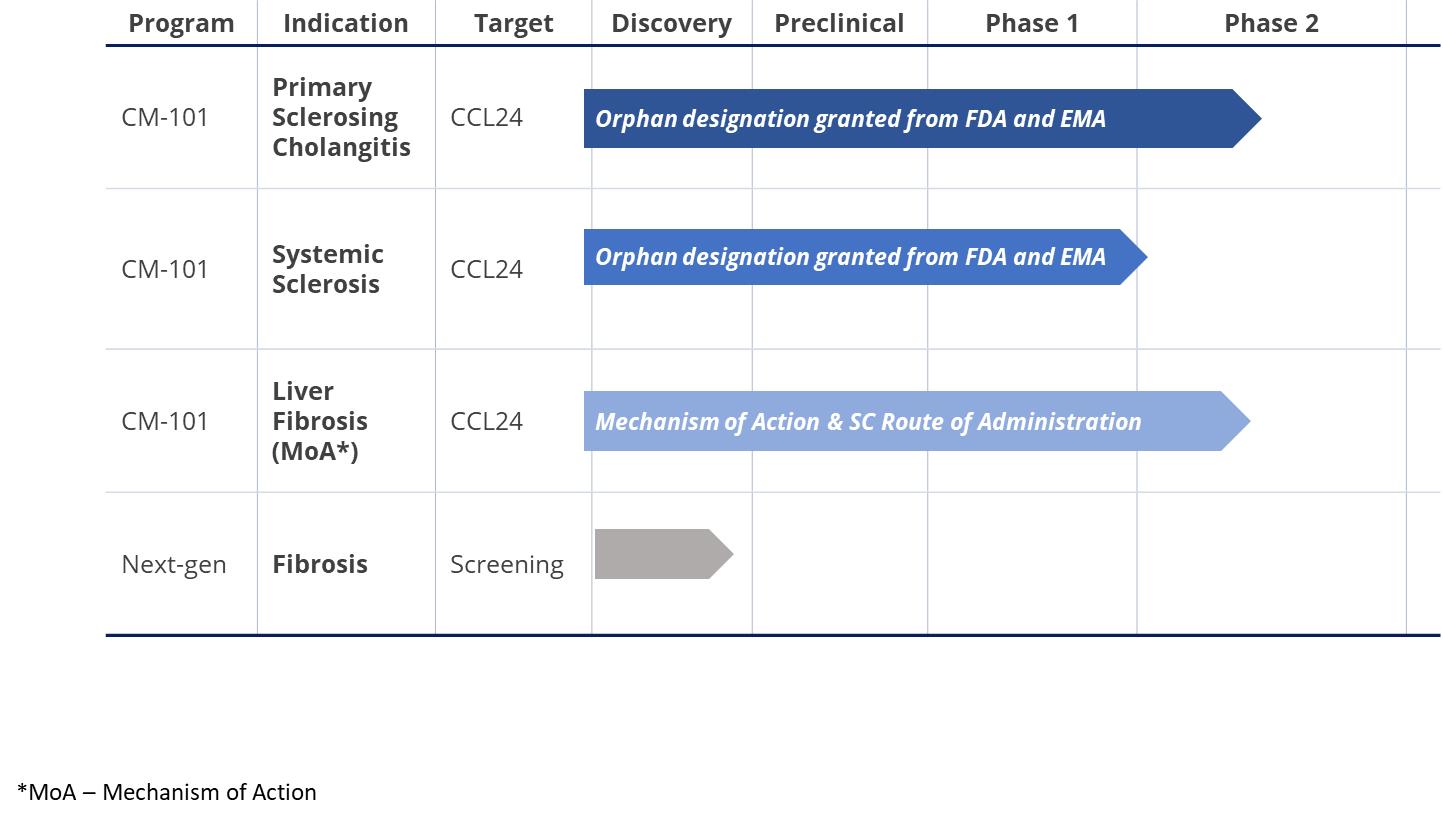Click the Preclinical stage header
The width and height of the screenshot is (1443, 823).
click(839, 23)
